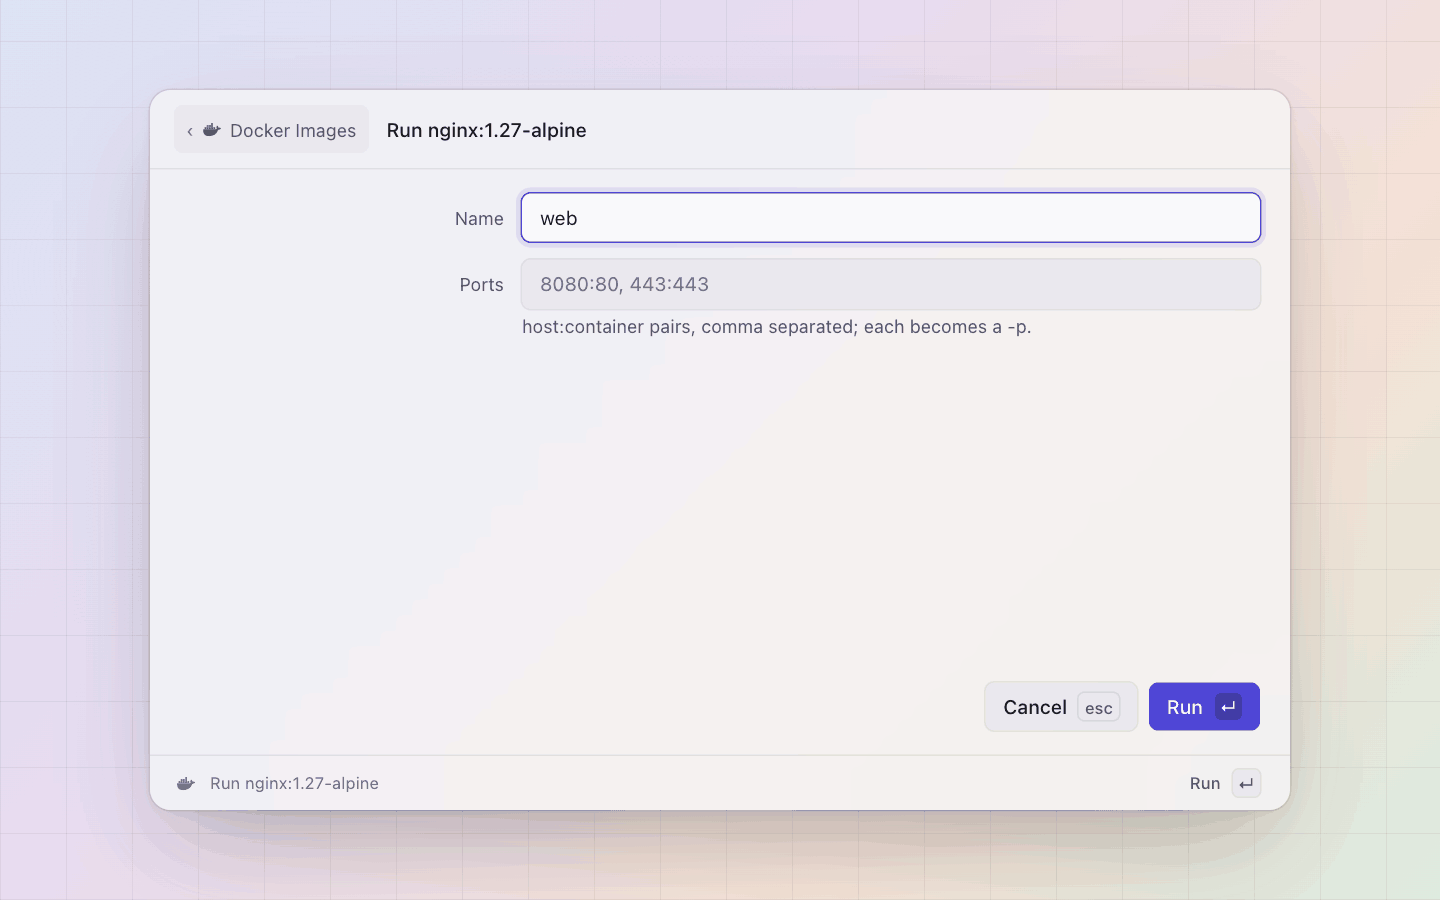Click the purple Run button
This screenshot has height=900, width=1440.
1204,707
